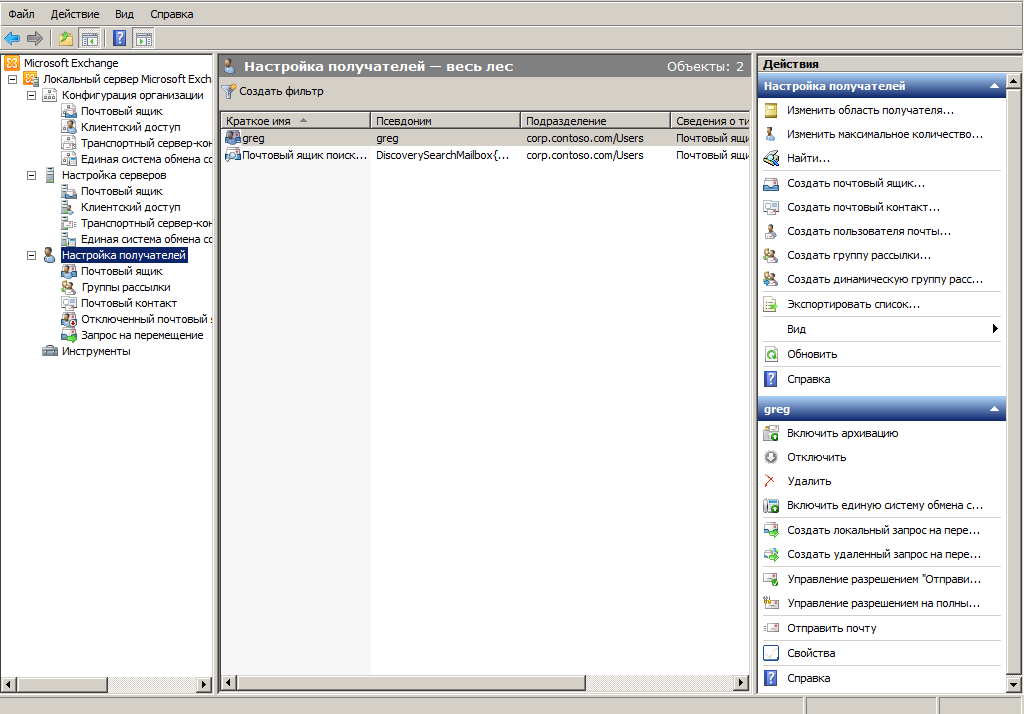The width and height of the screenshot is (1024, 714).
Task: Click Создать удаленный запрос на перемещение
Action: (x=884, y=554)
